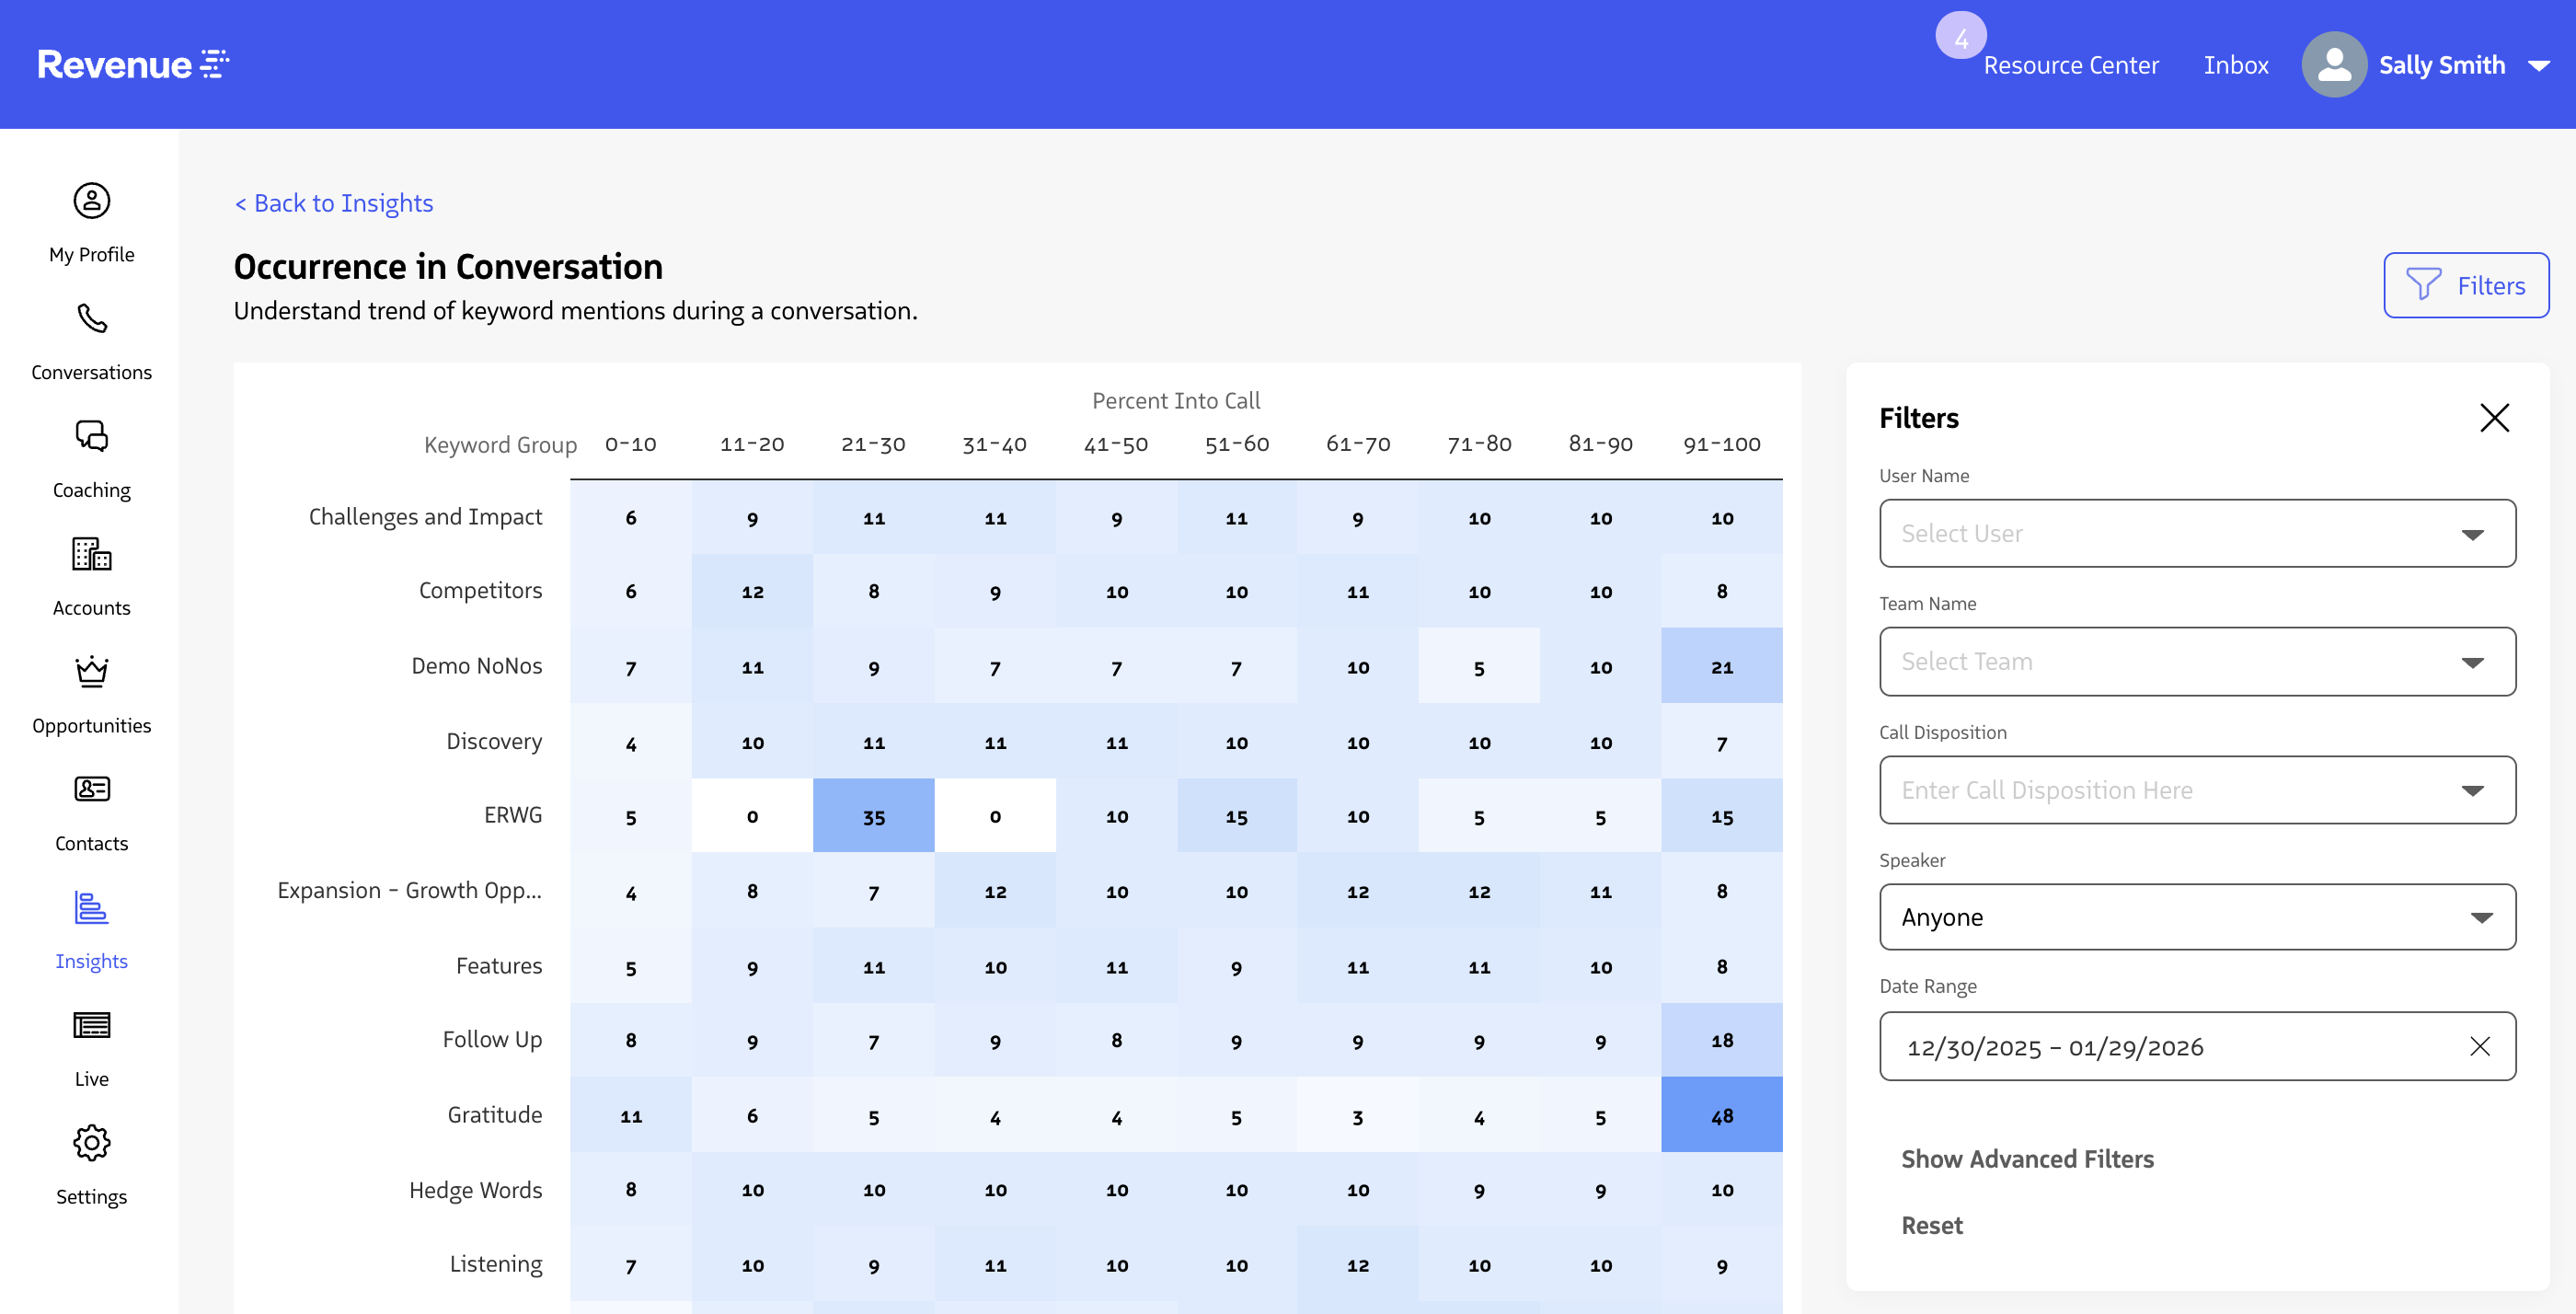Viewport: 2576px width, 1314px height.
Task: Open Accounts building icon
Action: (x=91, y=554)
